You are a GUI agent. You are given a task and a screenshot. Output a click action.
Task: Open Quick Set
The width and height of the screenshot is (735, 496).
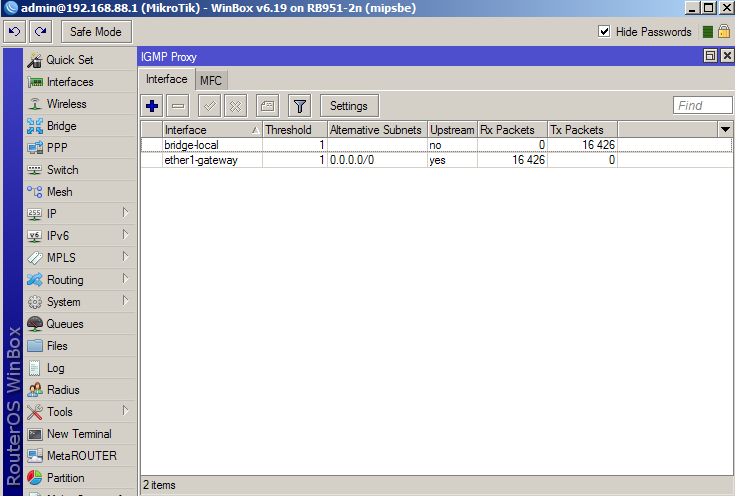[x=80, y=60]
